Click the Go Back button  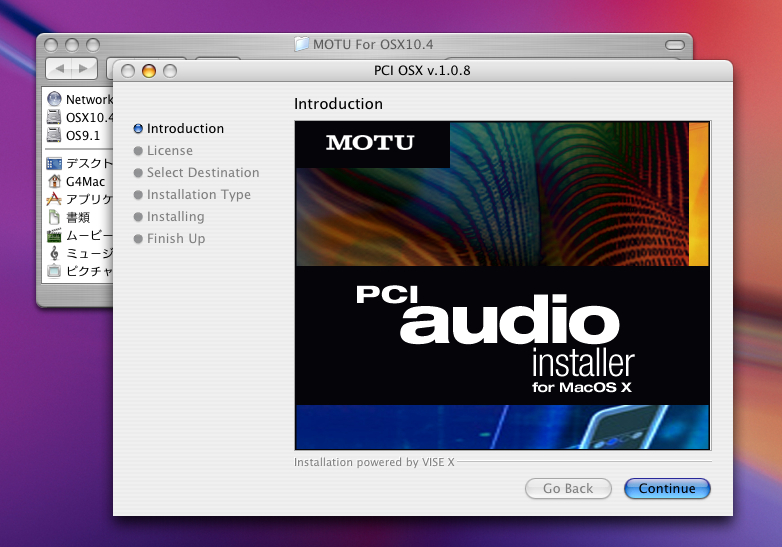point(567,489)
